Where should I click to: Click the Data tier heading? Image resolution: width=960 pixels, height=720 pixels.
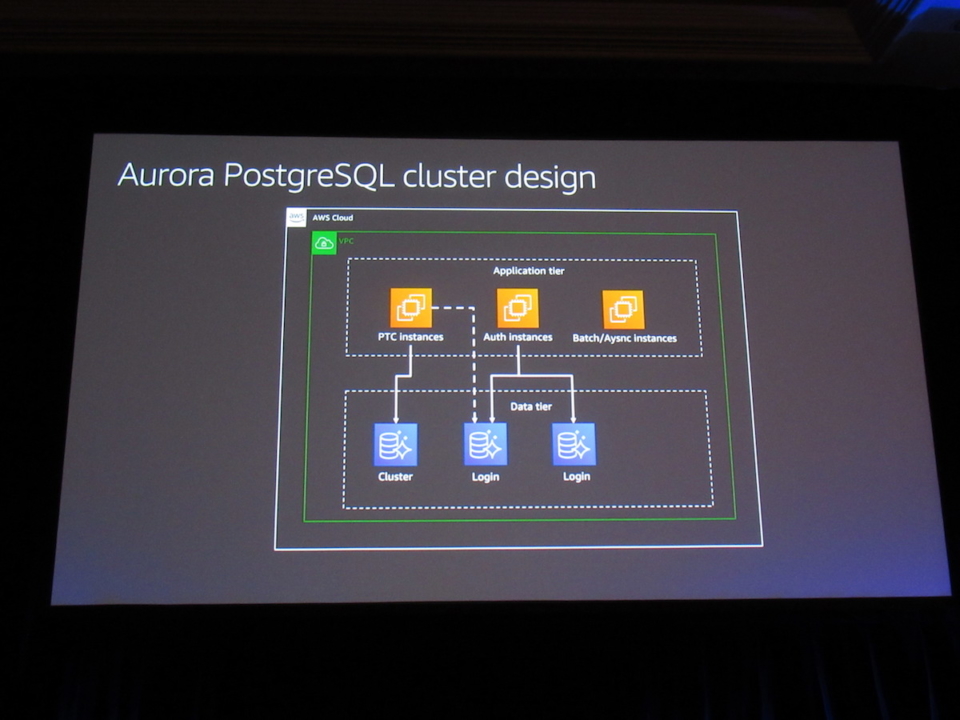[x=531, y=407]
